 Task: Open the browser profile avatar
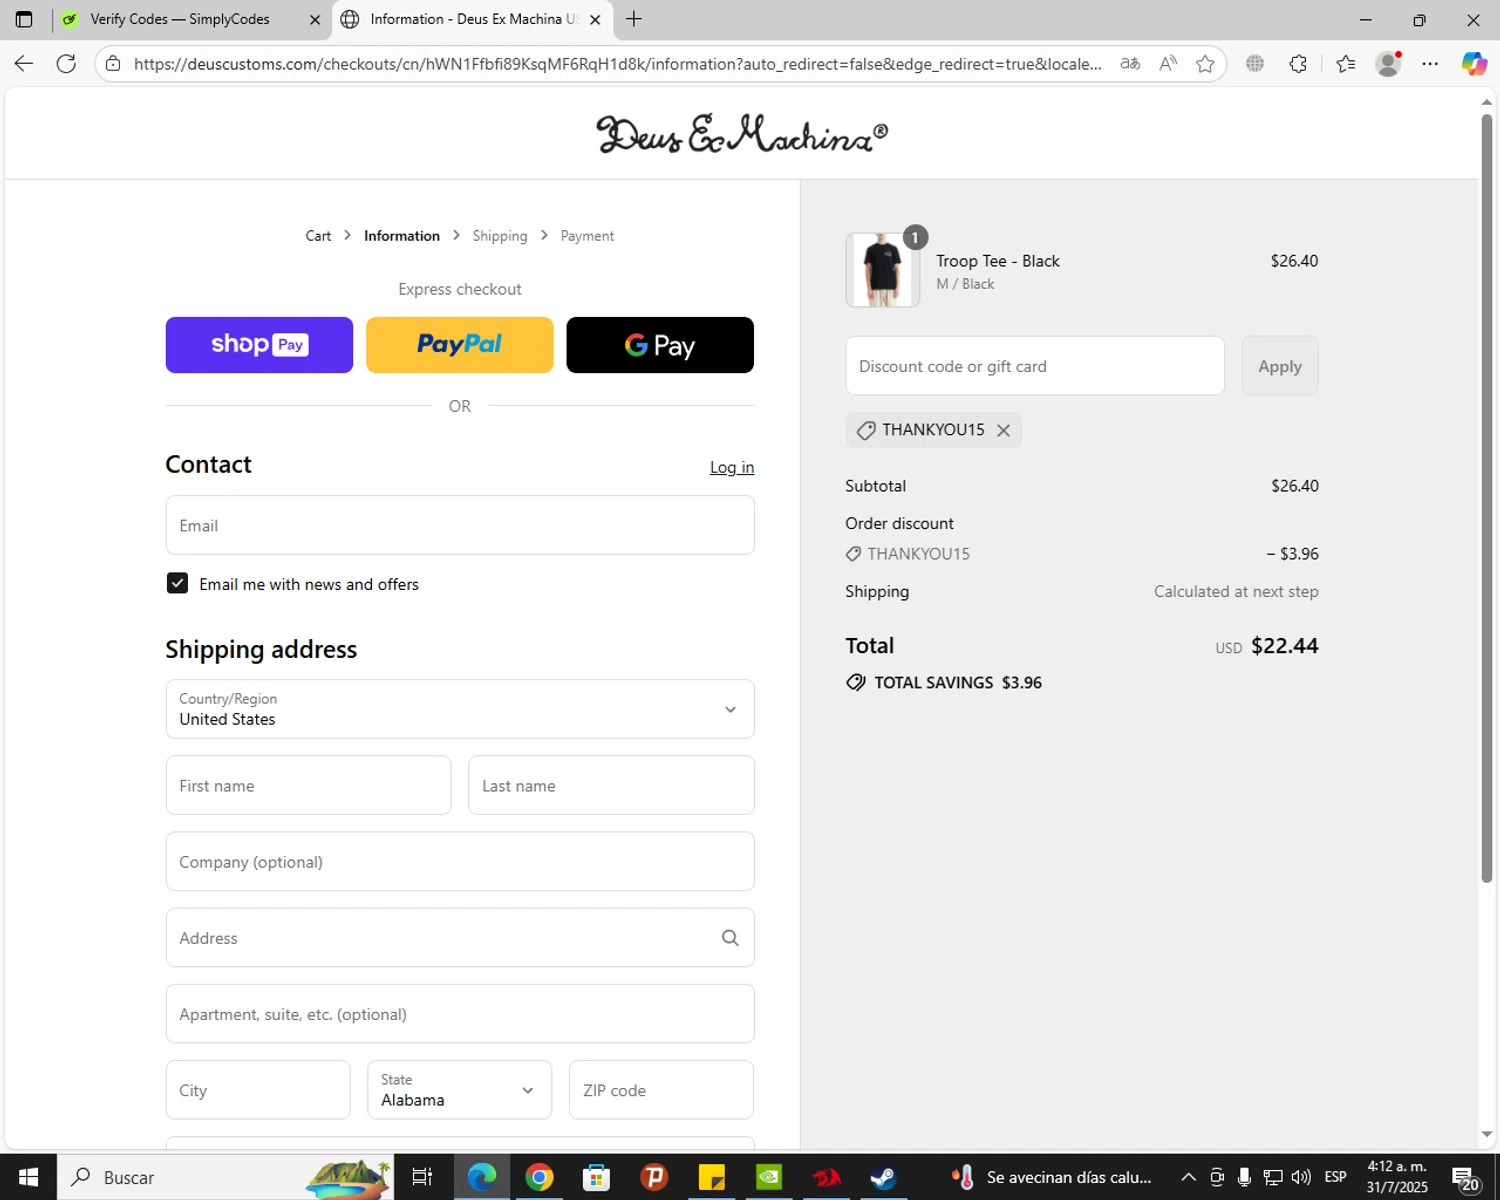point(1388,64)
